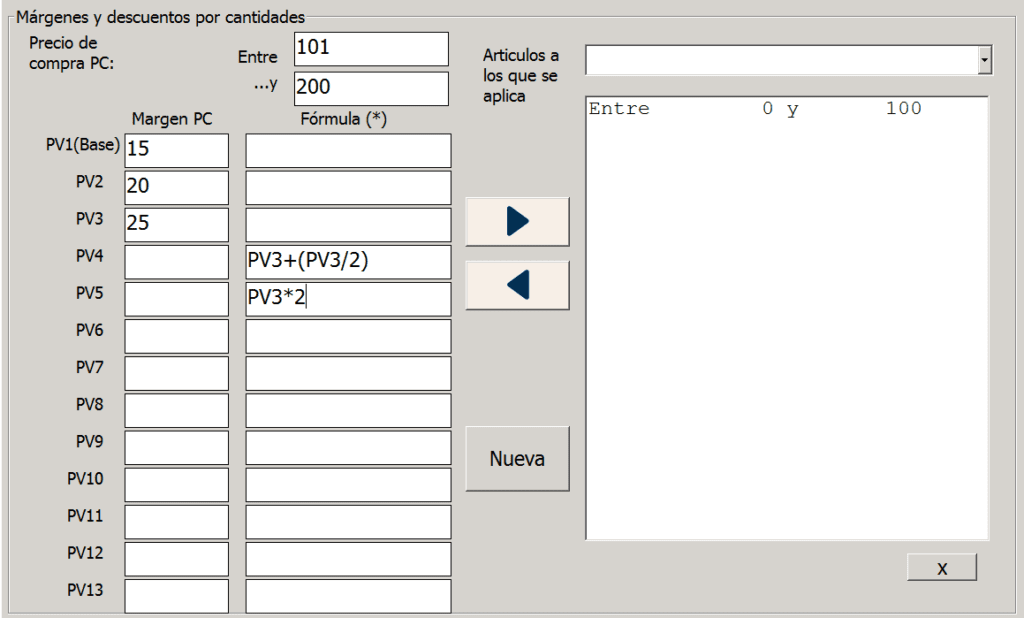Click the PV4 formula field 'PV3+(PV3/2)'

348,262
